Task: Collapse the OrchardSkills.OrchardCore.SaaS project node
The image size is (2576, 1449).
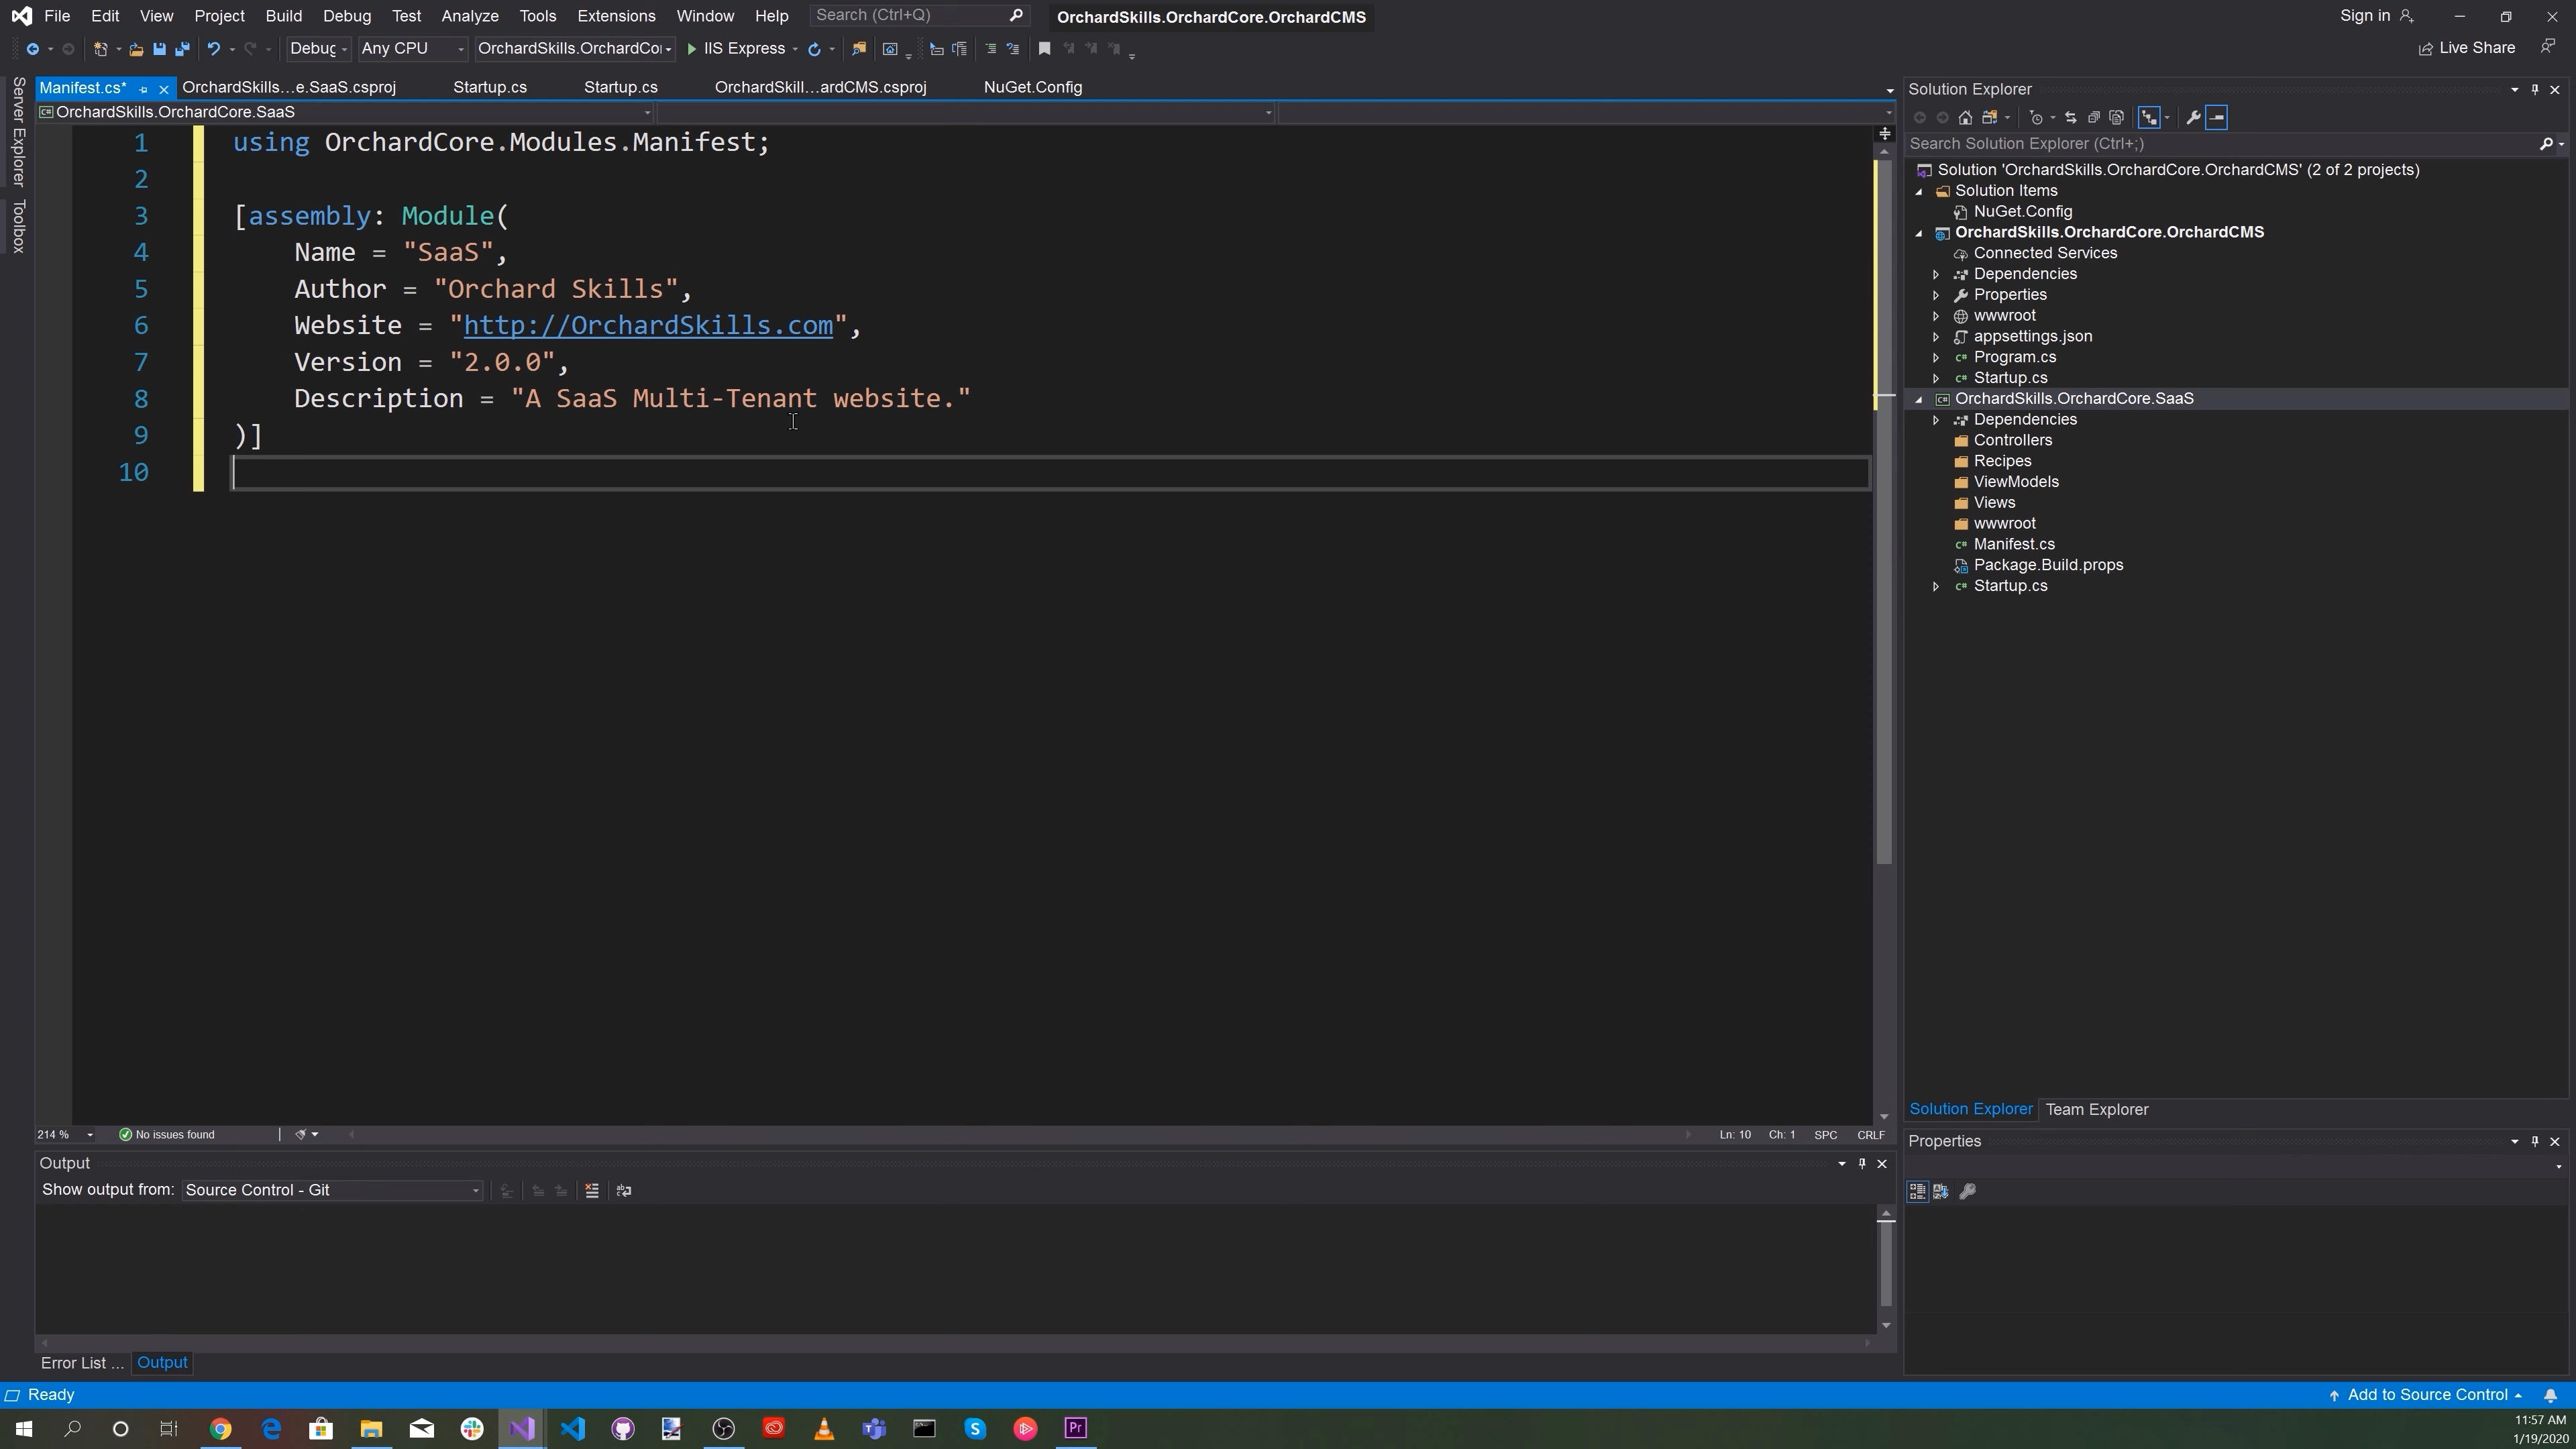Action: tap(1919, 399)
